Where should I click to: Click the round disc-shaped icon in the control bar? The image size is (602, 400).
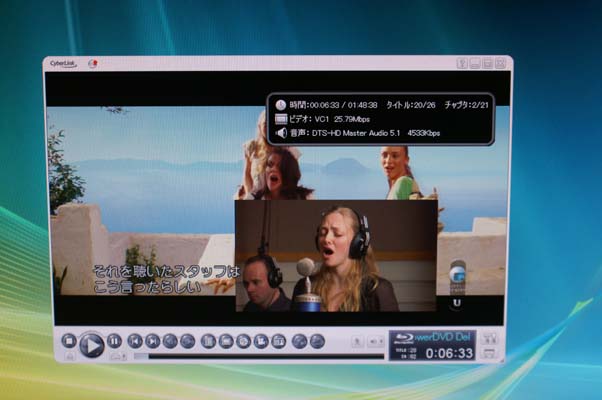(243, 341)
